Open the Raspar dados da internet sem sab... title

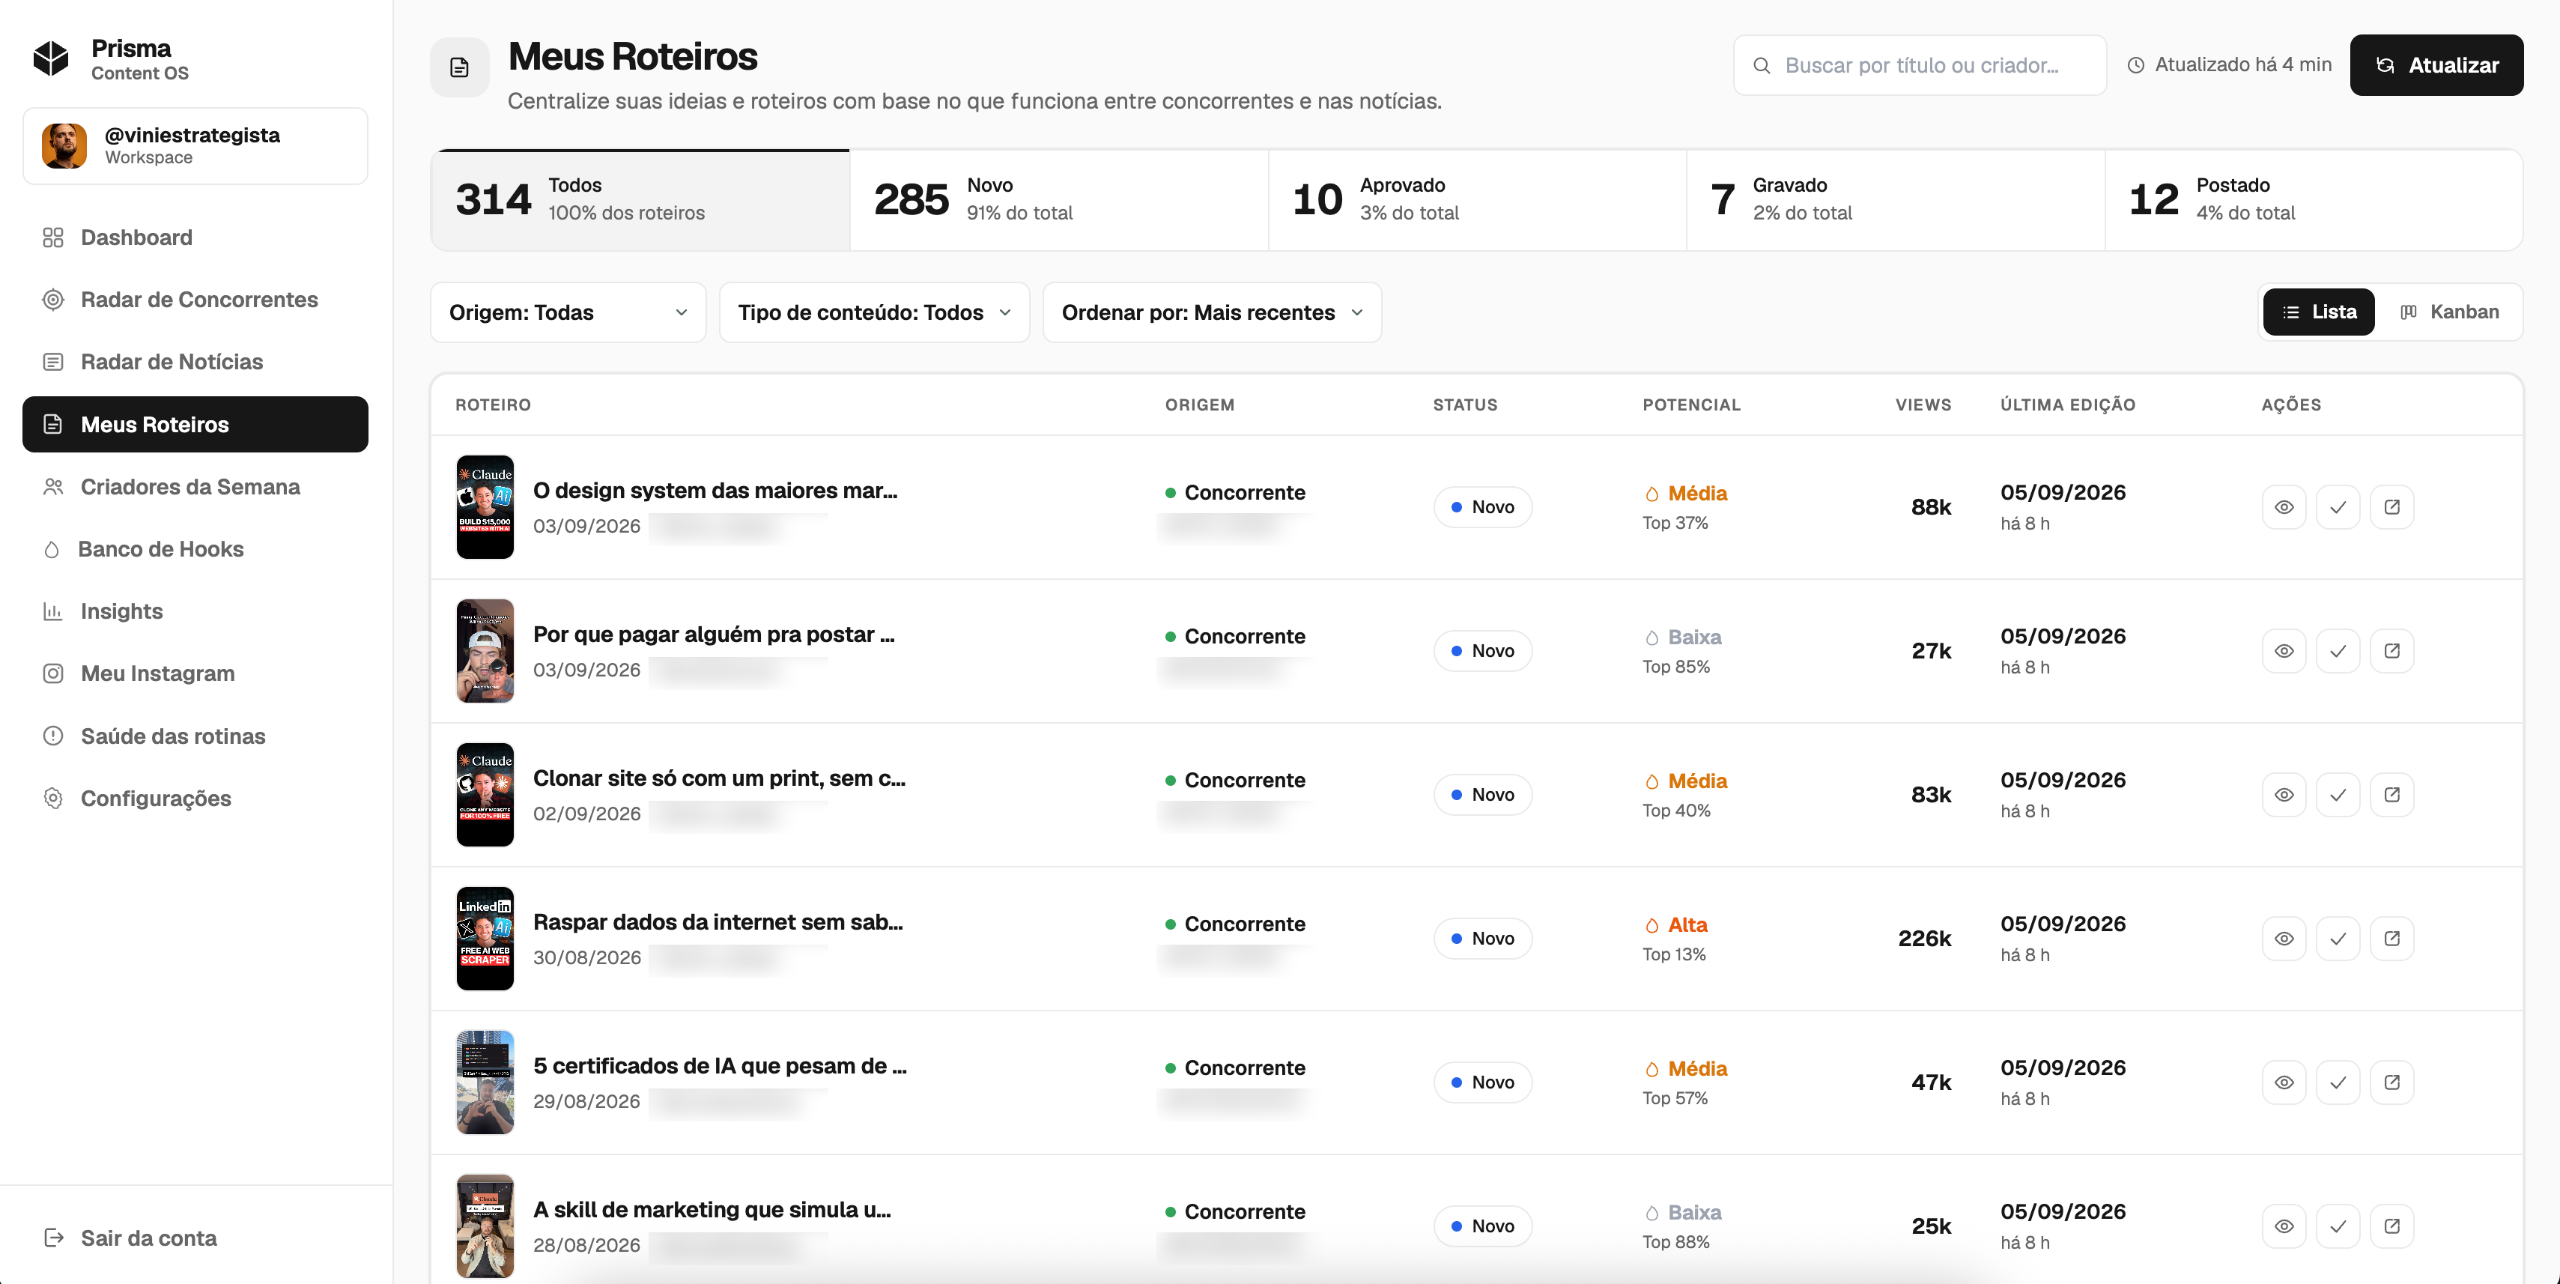(x=718, y=922)
